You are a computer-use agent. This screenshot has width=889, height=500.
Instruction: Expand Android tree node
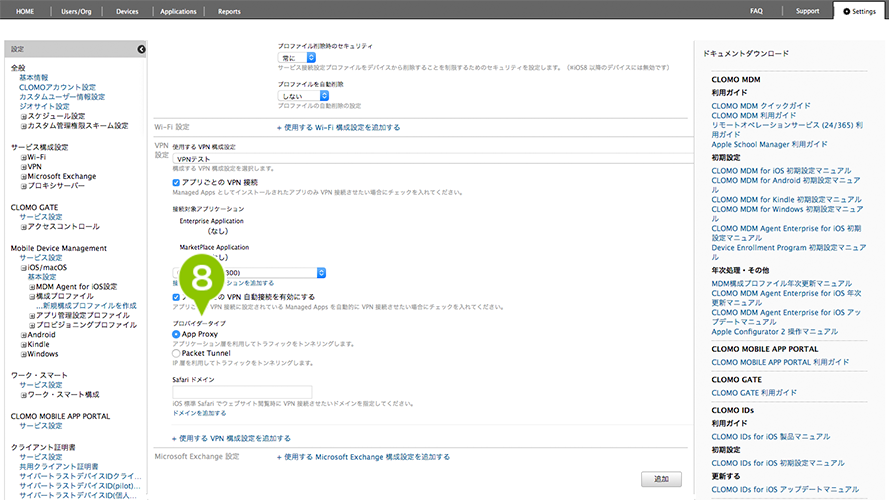click(24, 336)
